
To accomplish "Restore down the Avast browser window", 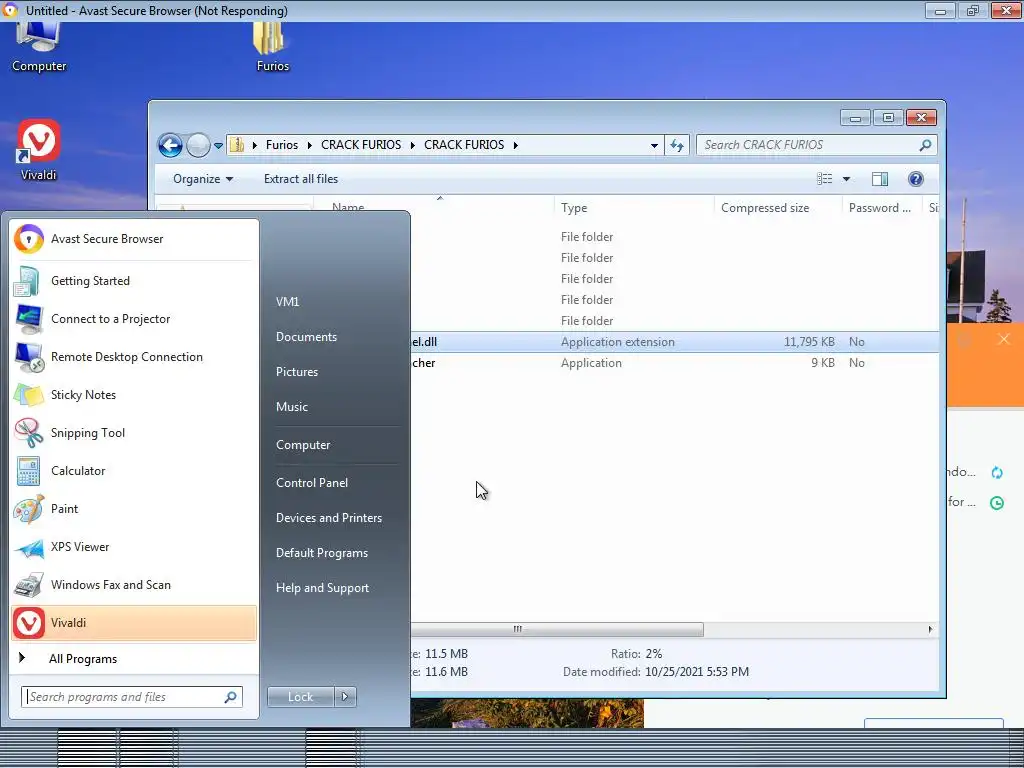I will 972,10.
